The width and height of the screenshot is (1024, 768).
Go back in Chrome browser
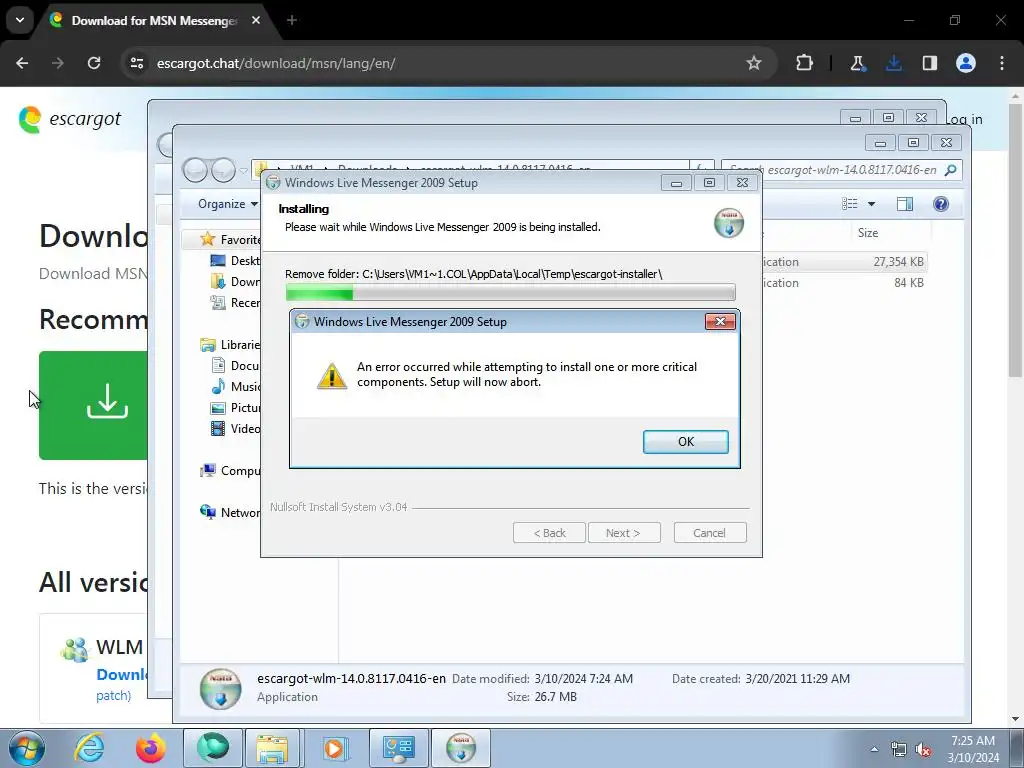[22, 63]
